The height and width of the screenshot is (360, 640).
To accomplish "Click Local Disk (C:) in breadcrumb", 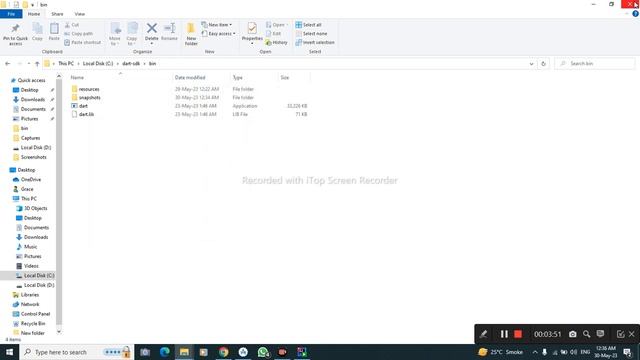I will [98, 64].
